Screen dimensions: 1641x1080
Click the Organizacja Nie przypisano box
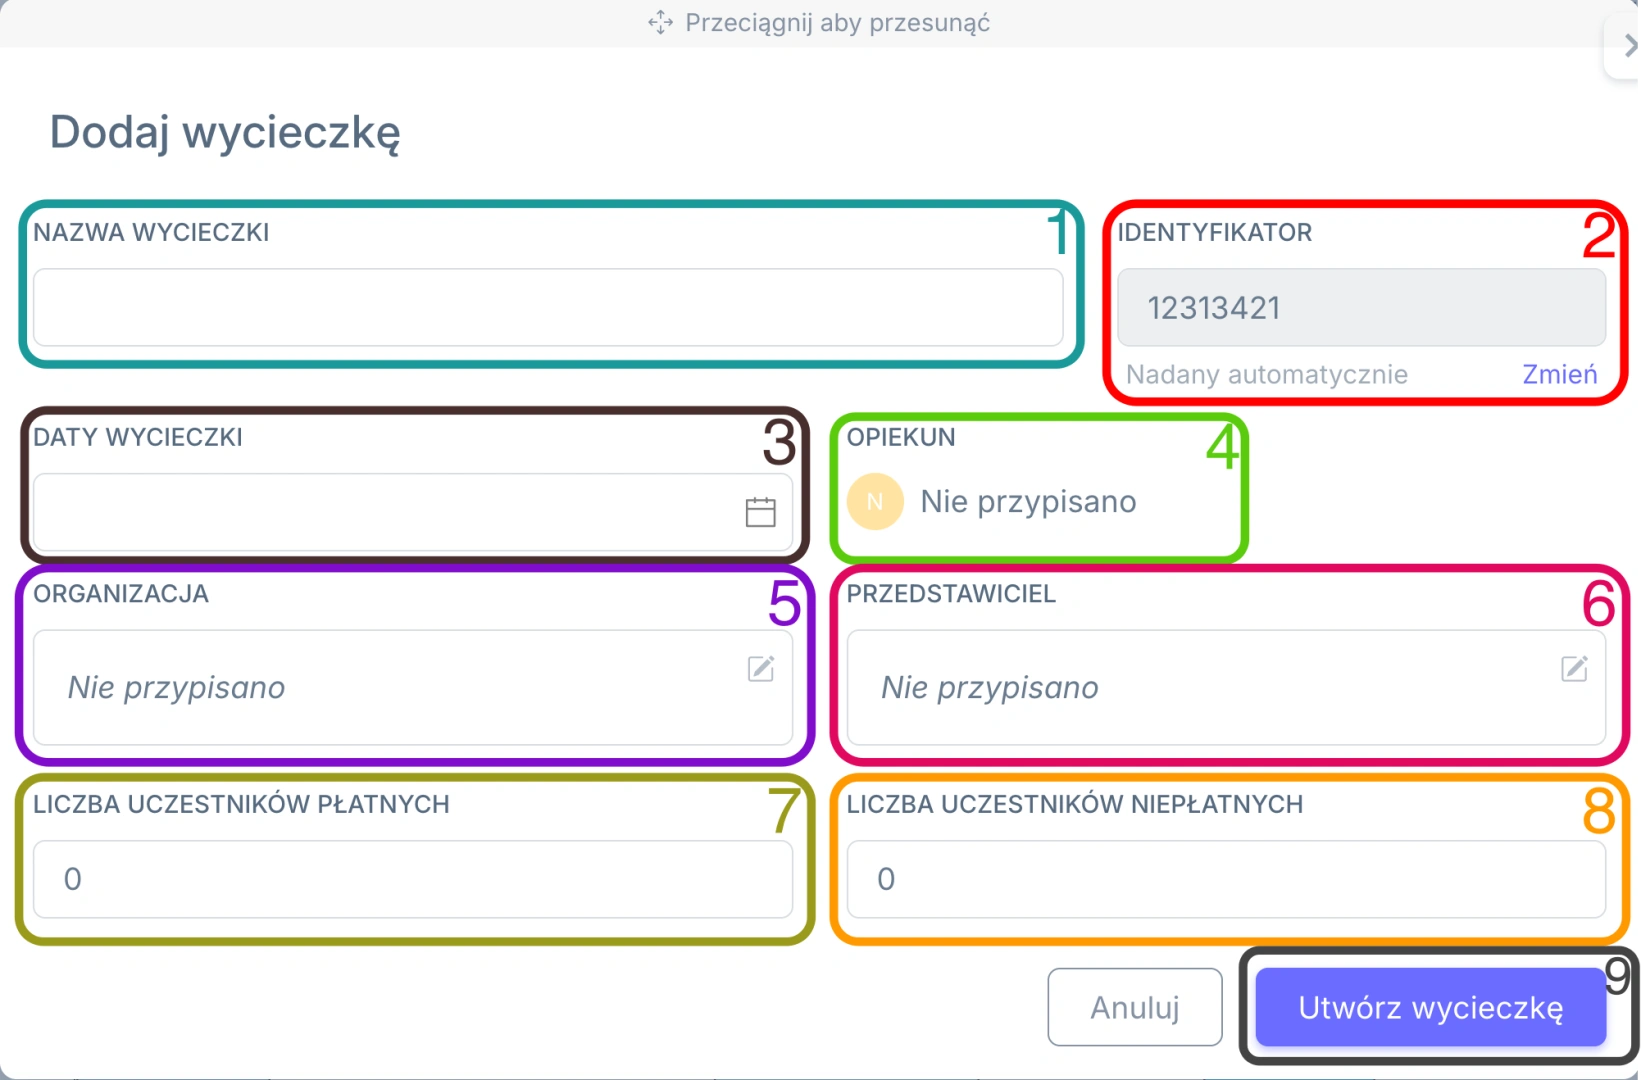(x=413, y=687)
